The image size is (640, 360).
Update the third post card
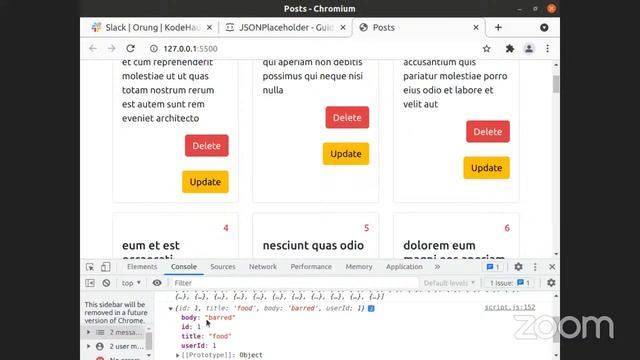pos(487,168)
